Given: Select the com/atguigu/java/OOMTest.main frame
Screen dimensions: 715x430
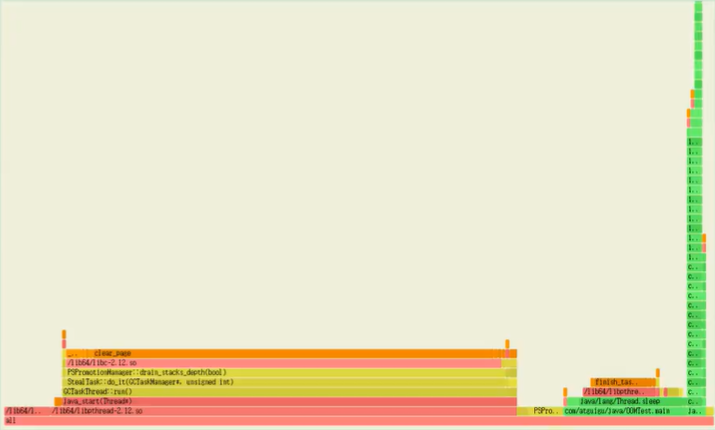Looking at the screenshot, I should click(620, 411).
